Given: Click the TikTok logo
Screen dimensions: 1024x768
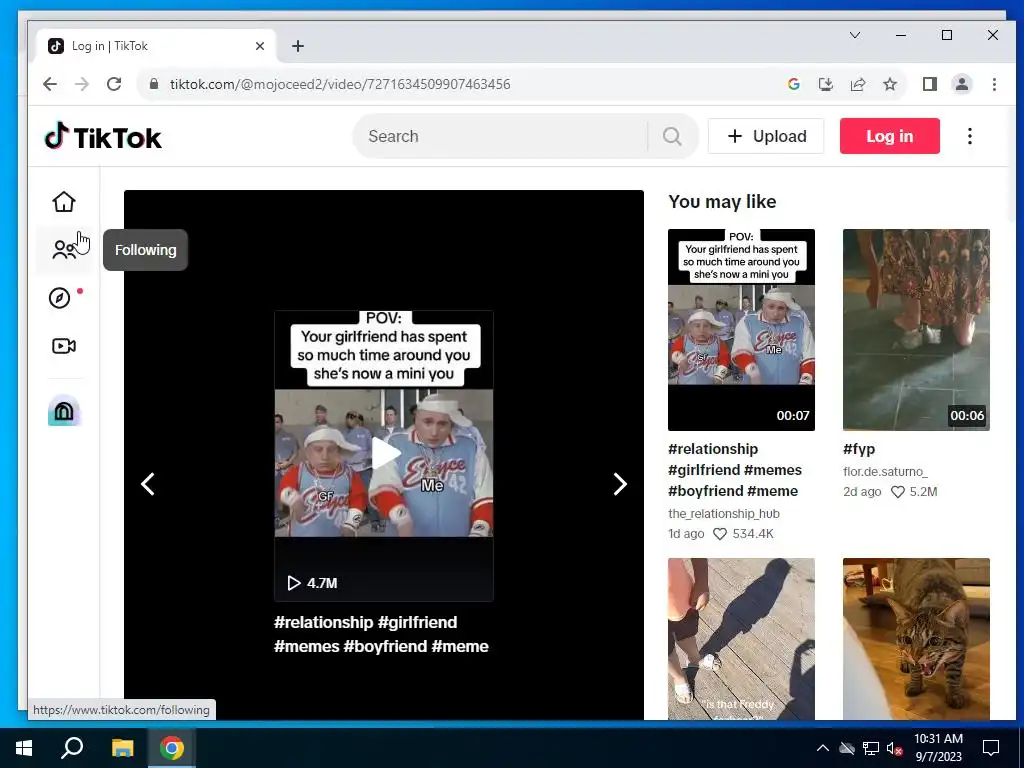Looking at the screenshot, I should (103, 136).
